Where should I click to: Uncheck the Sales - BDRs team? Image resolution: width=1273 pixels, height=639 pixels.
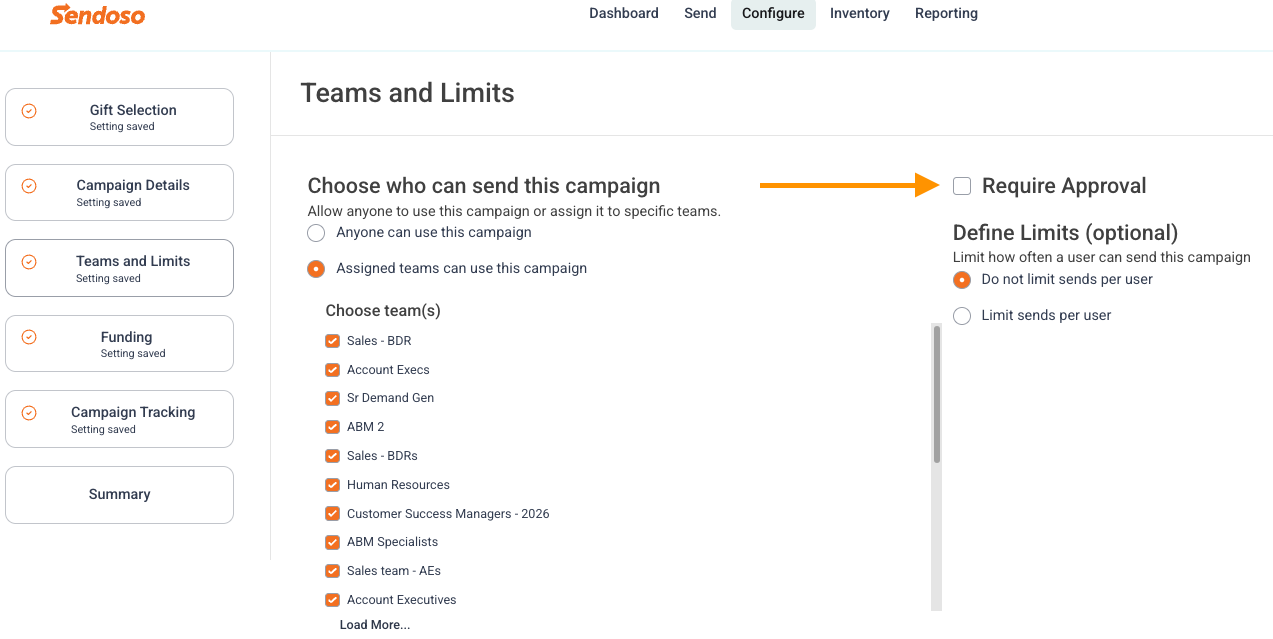coord(333,456)
